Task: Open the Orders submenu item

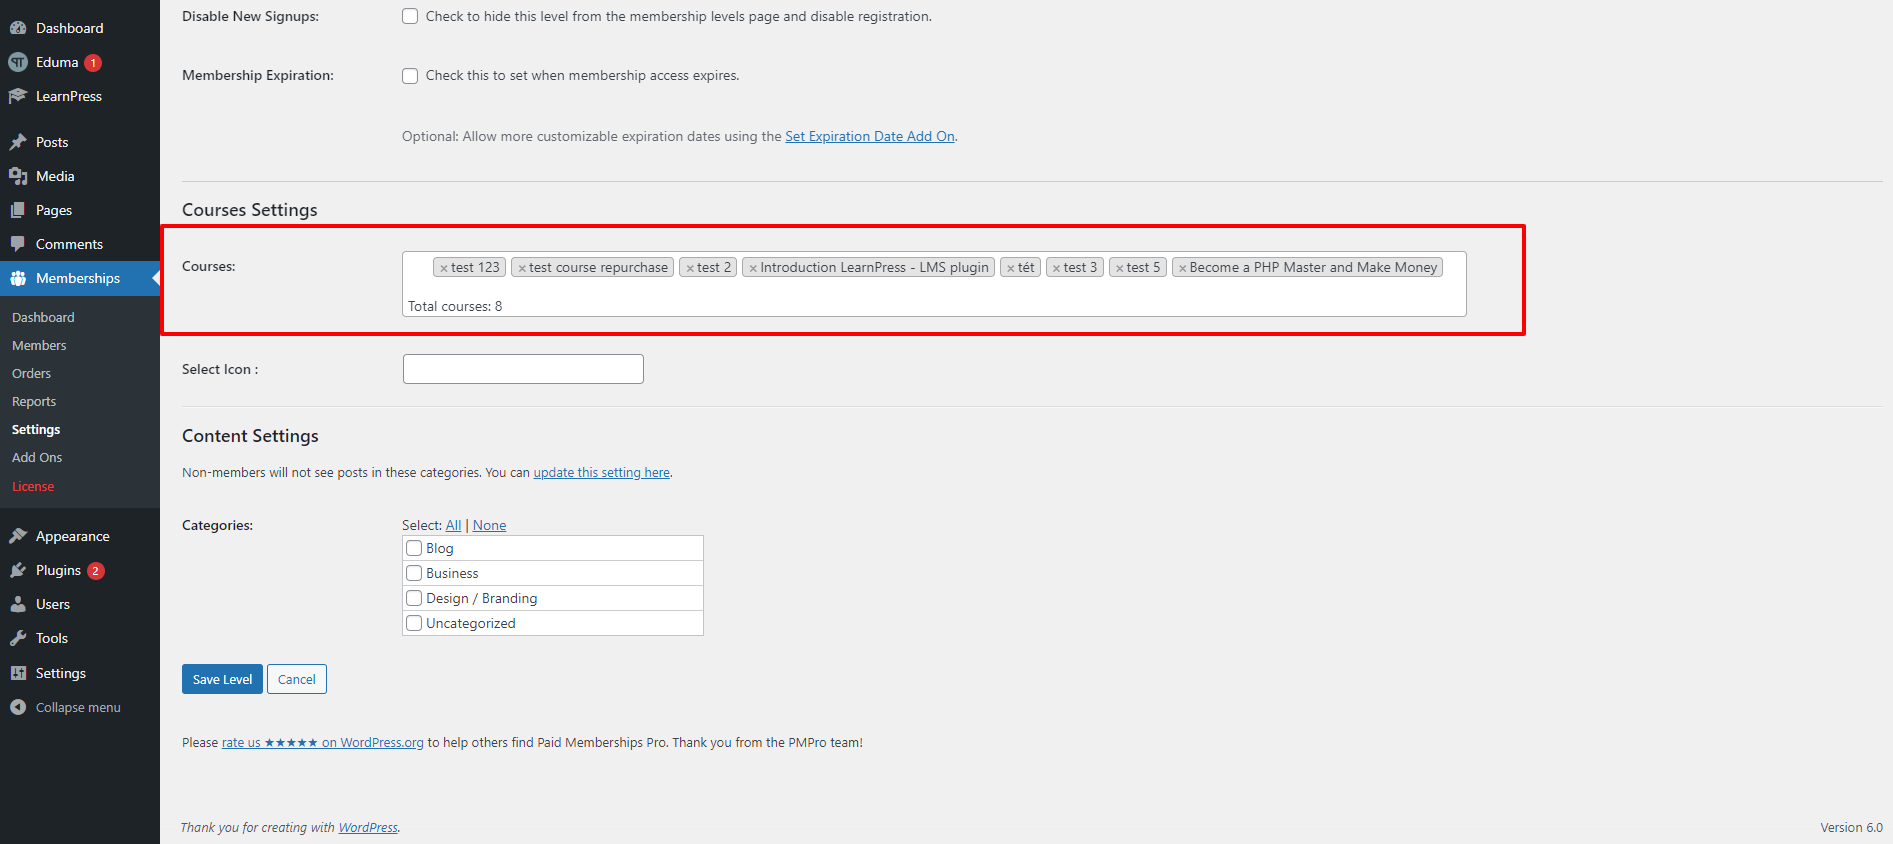Action: click(x=31, y=373)
